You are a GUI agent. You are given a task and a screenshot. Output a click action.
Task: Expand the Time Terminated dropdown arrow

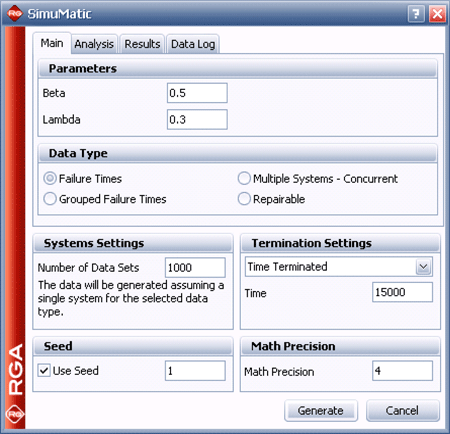pos(424,267)
